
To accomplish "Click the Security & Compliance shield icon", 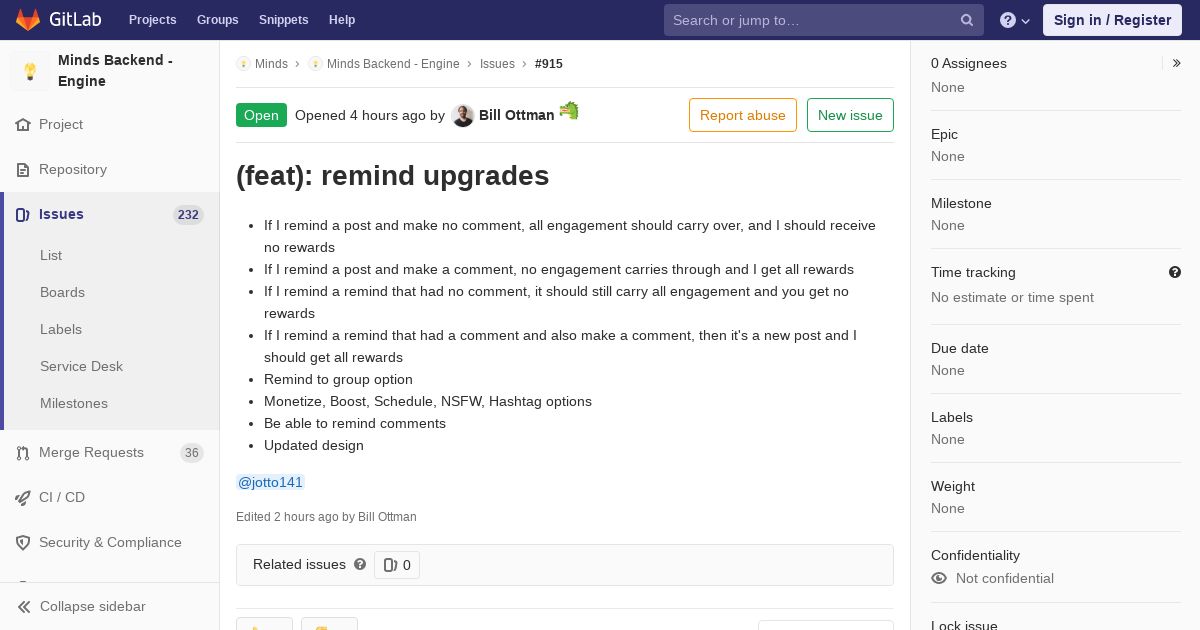I will coord(23,543).
